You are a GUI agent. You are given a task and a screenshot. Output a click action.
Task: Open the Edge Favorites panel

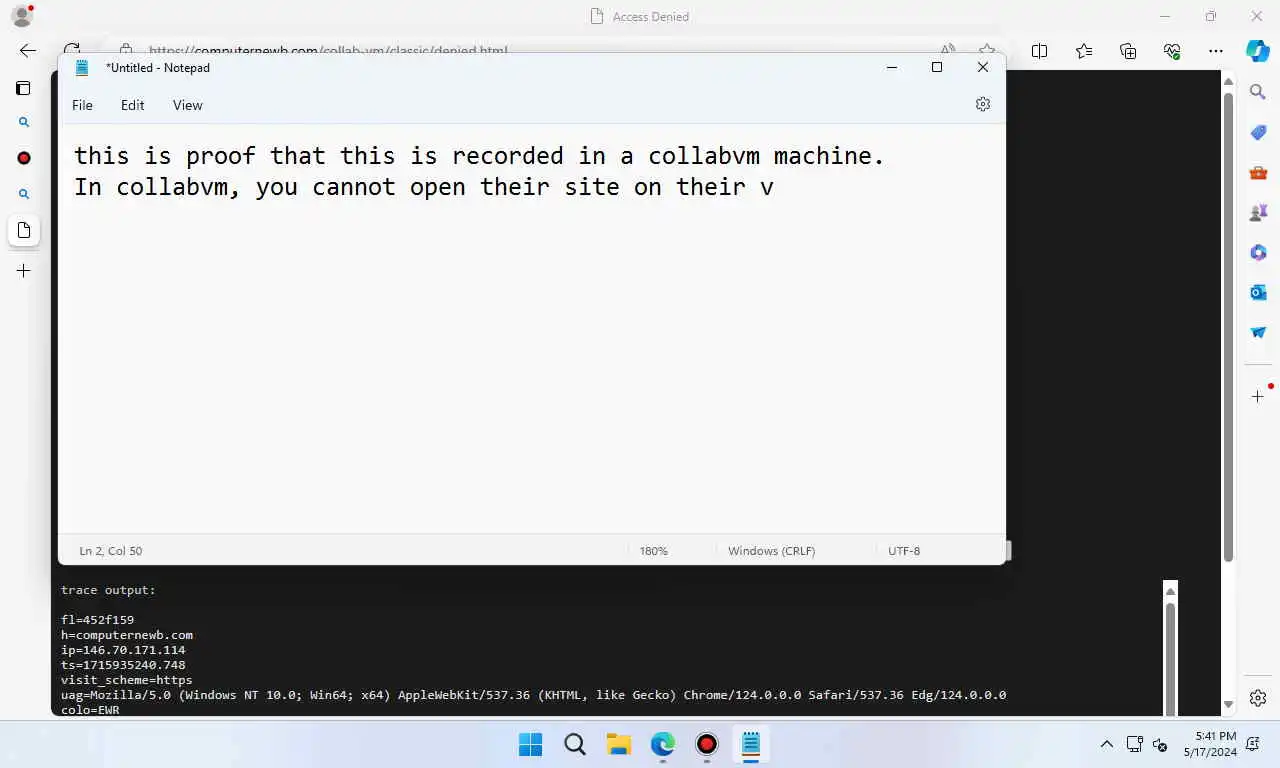pyautogui.click(x=1084, y=51)
